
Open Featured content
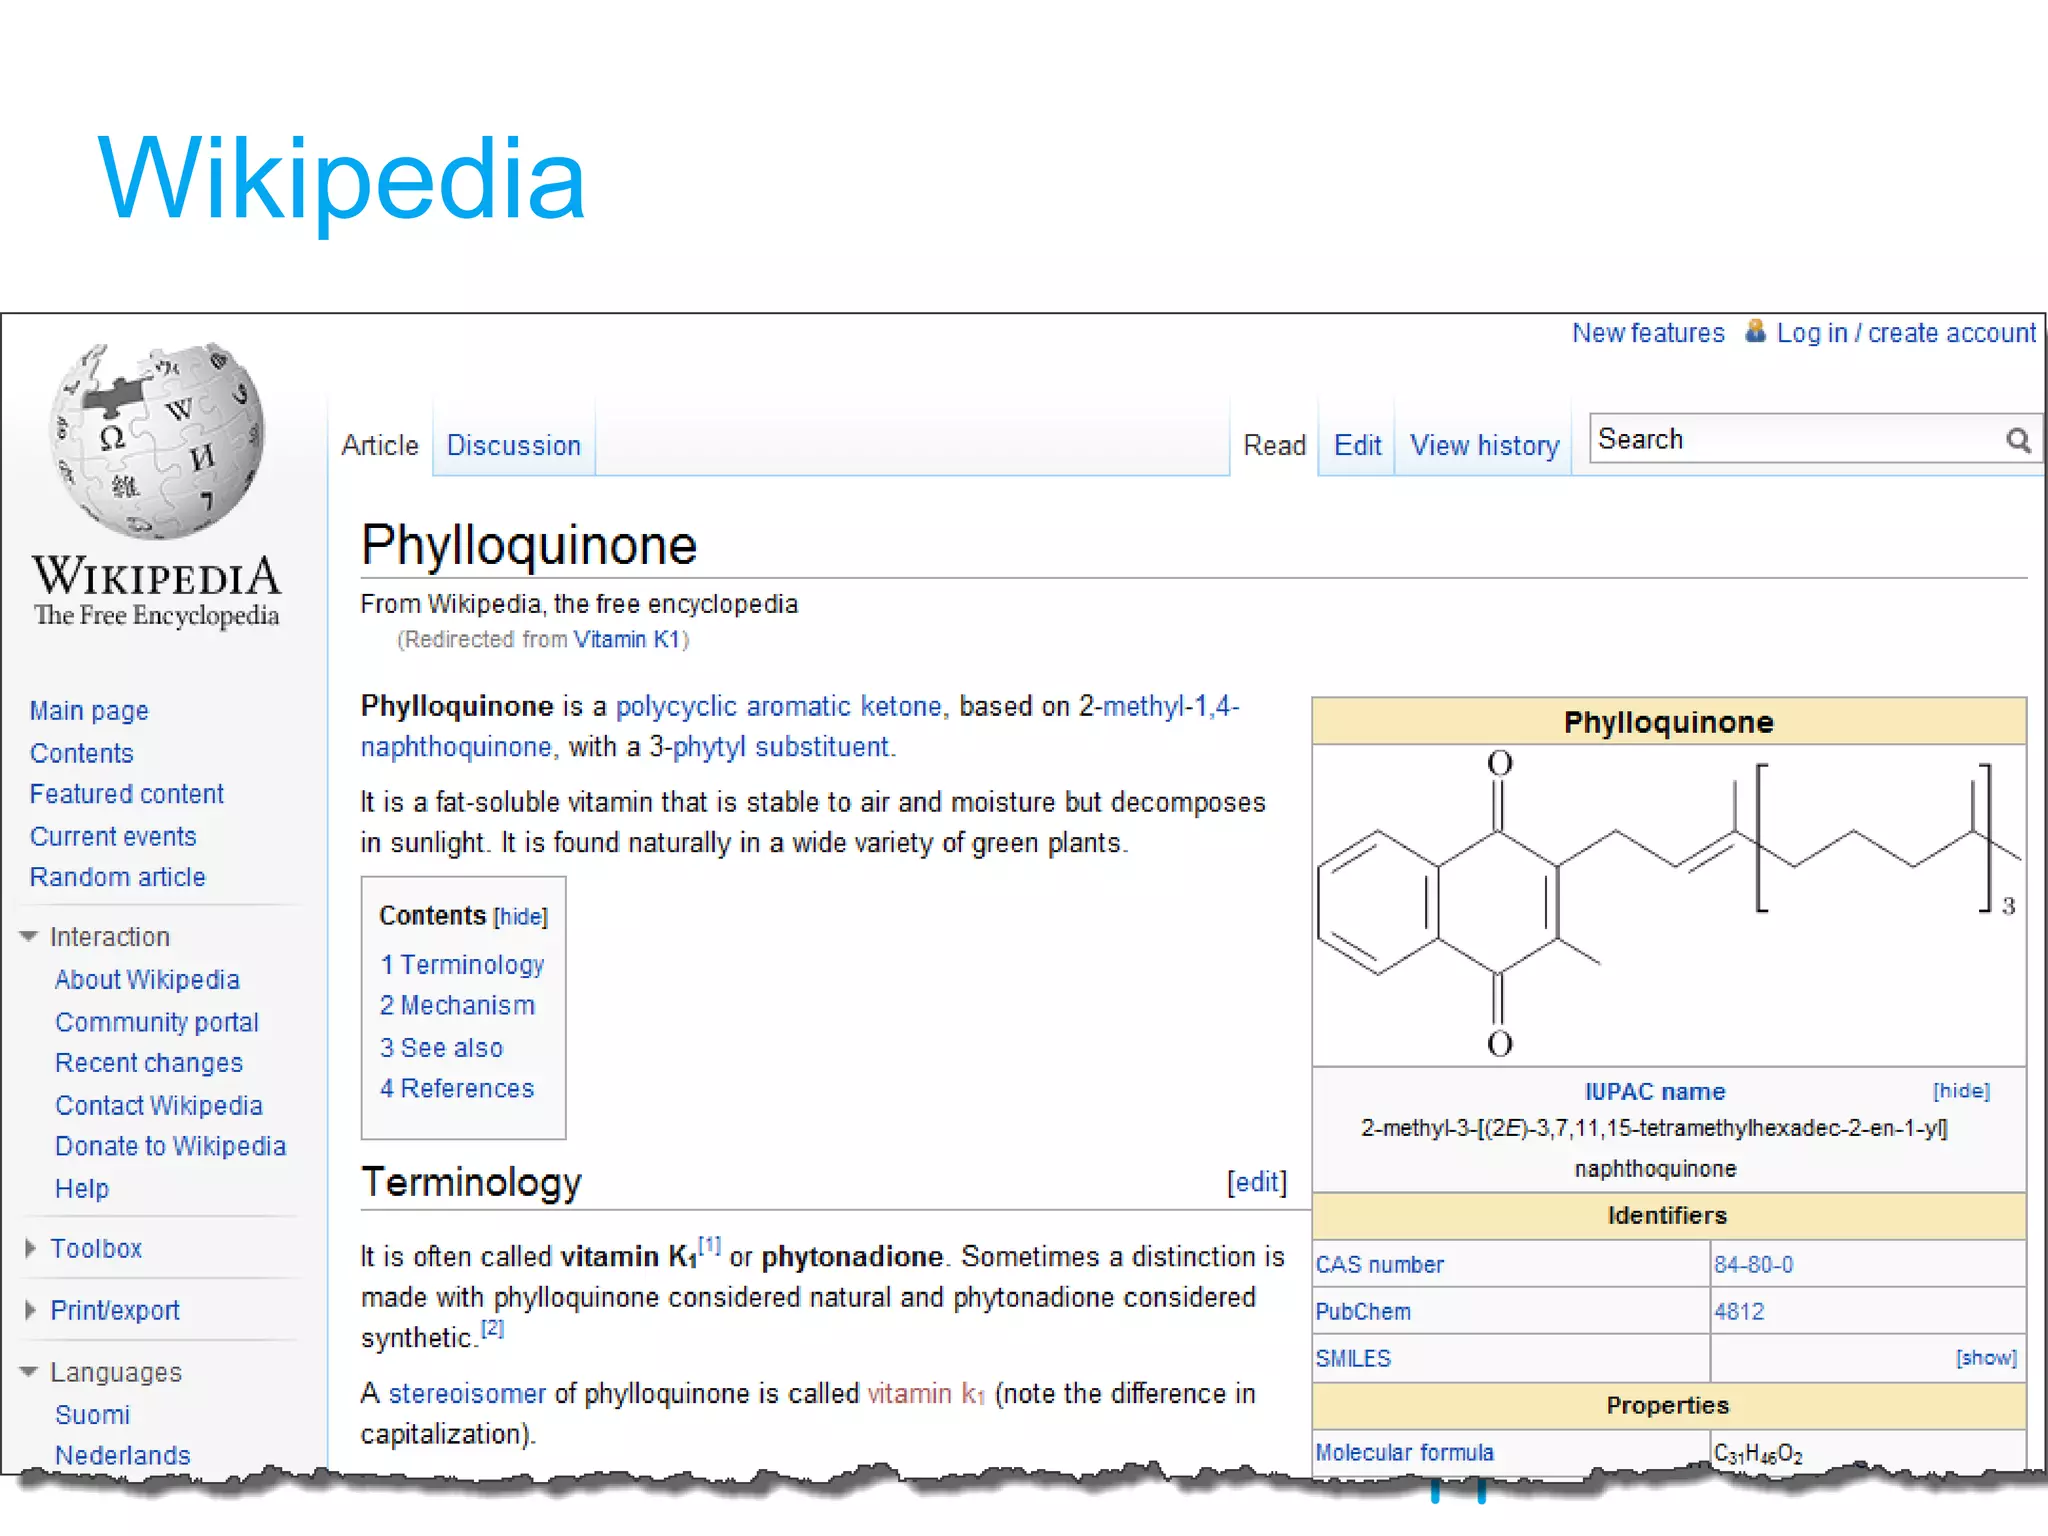(x=126, y=794)
